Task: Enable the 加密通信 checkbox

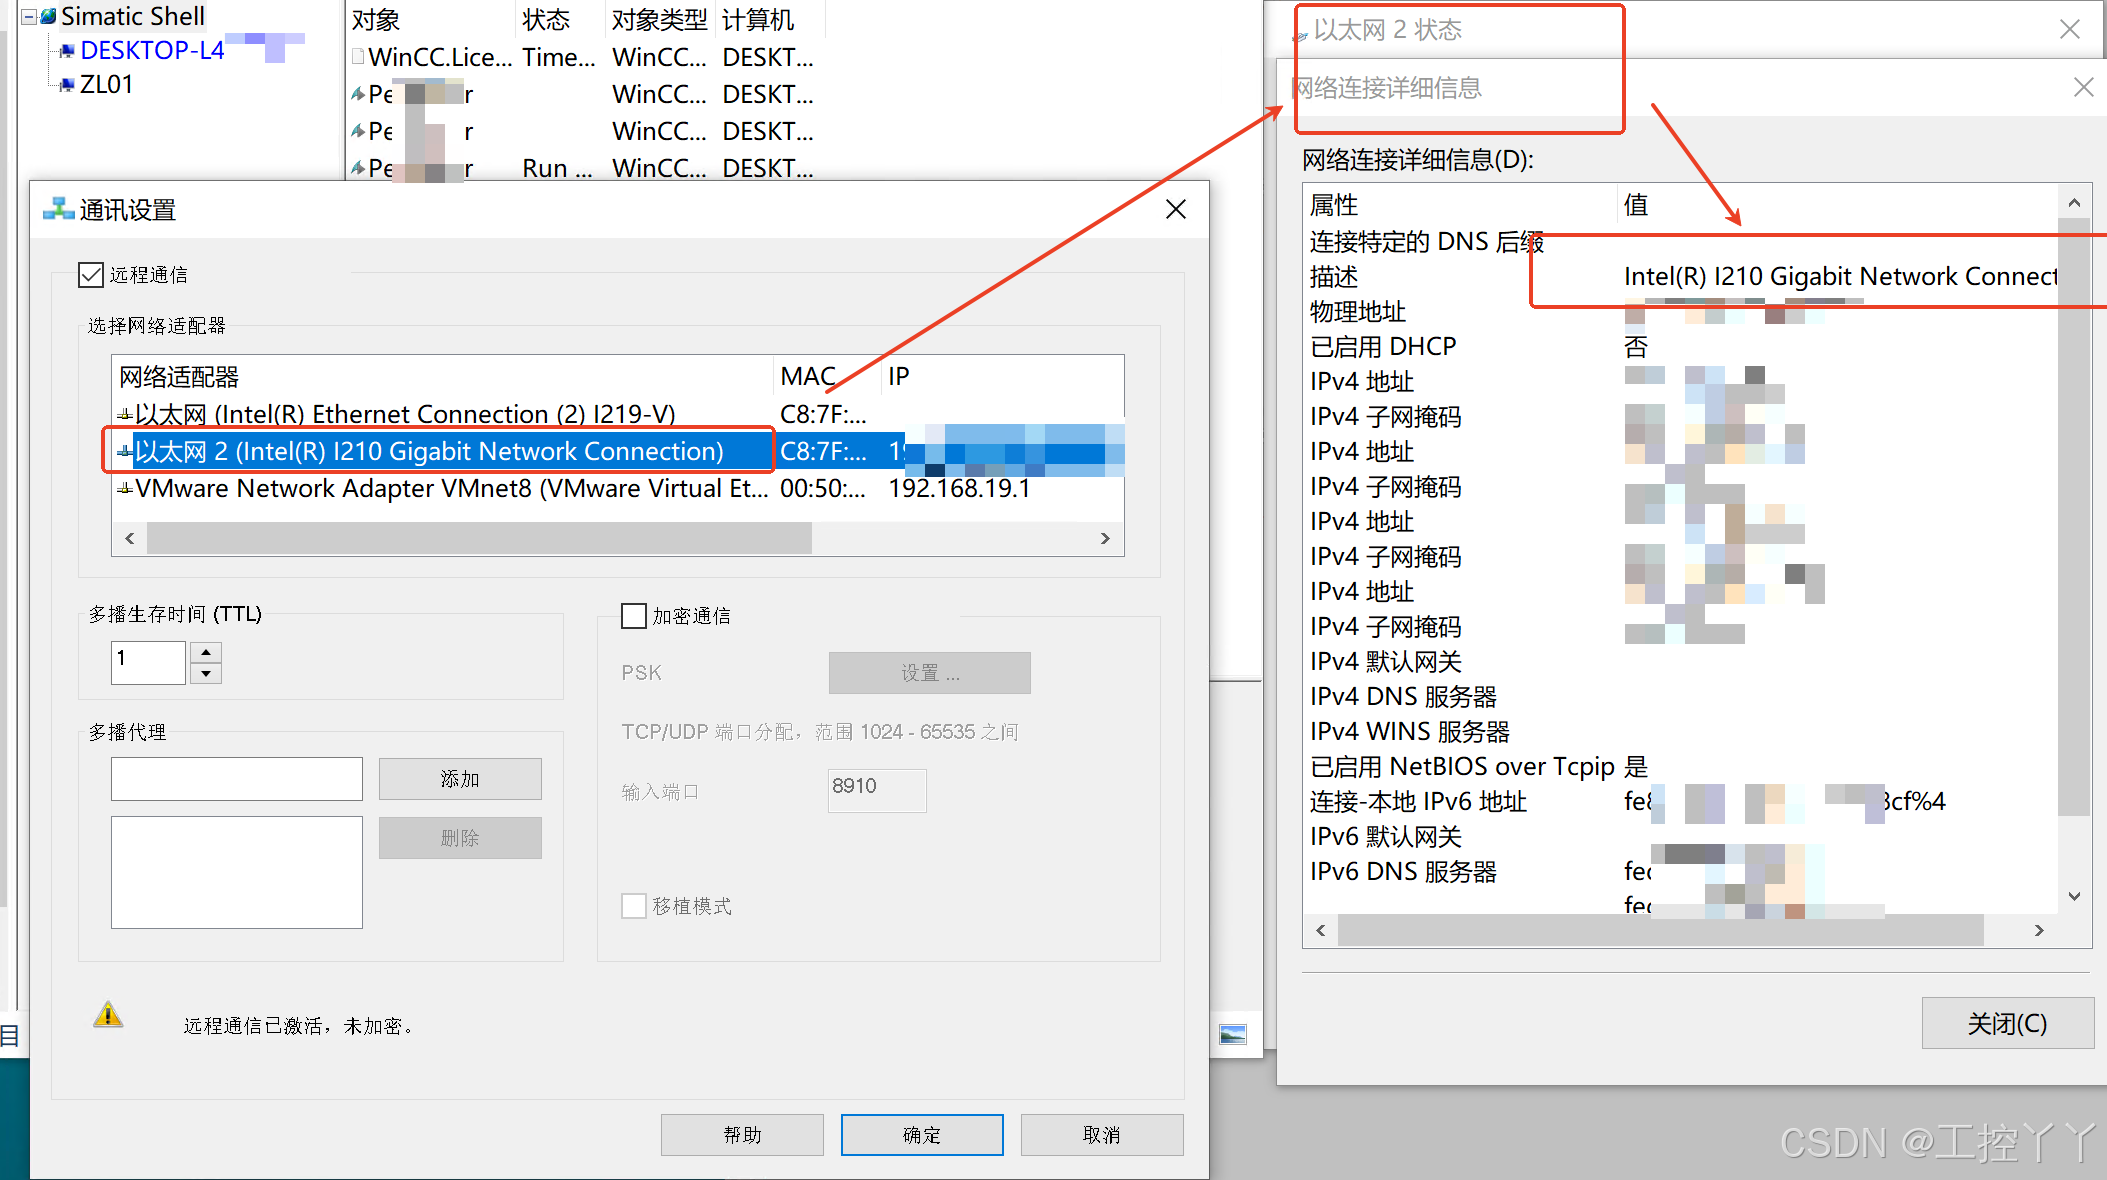Action: point(634,616)
